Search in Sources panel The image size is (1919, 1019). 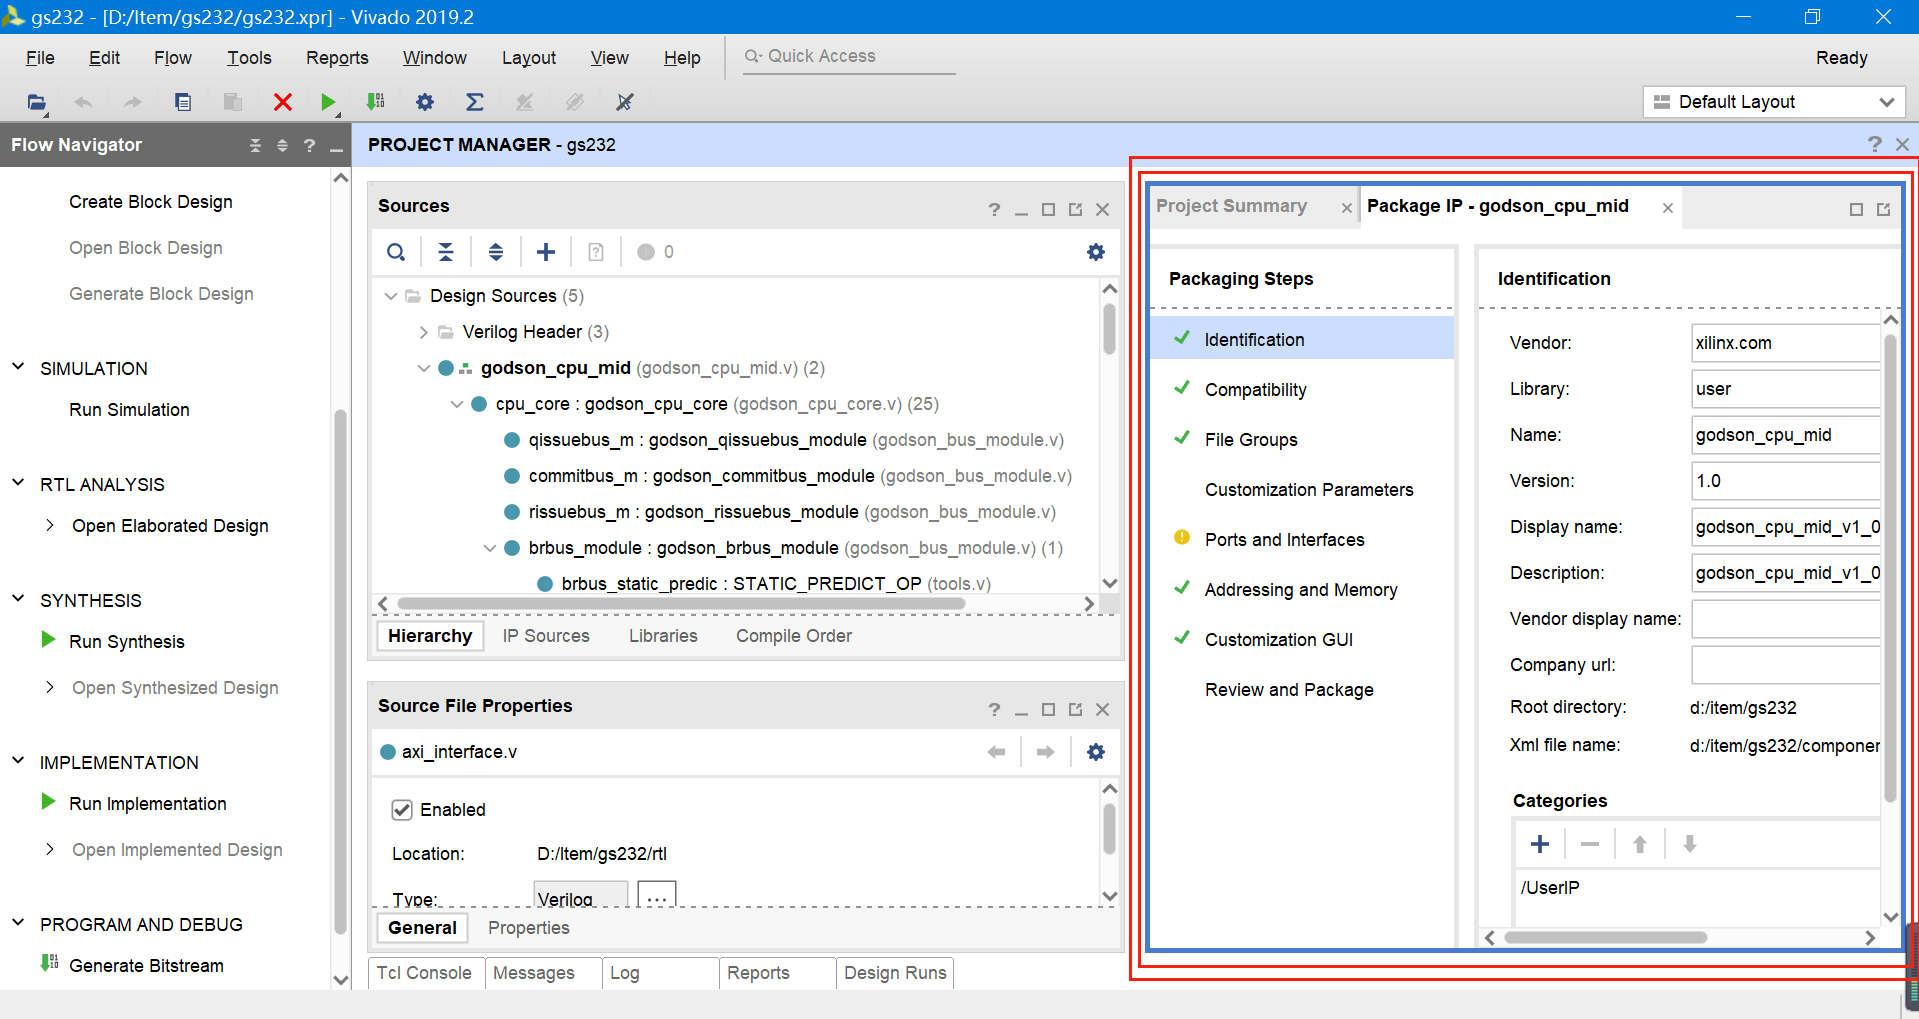point(396,252)
